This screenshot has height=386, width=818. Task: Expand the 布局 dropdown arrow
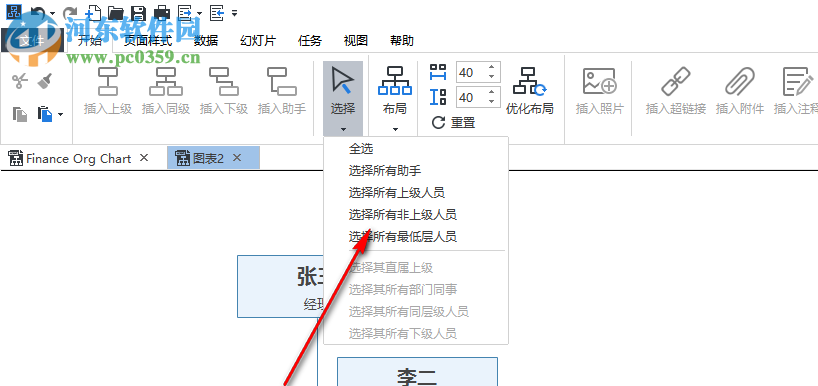click(395, 129)
